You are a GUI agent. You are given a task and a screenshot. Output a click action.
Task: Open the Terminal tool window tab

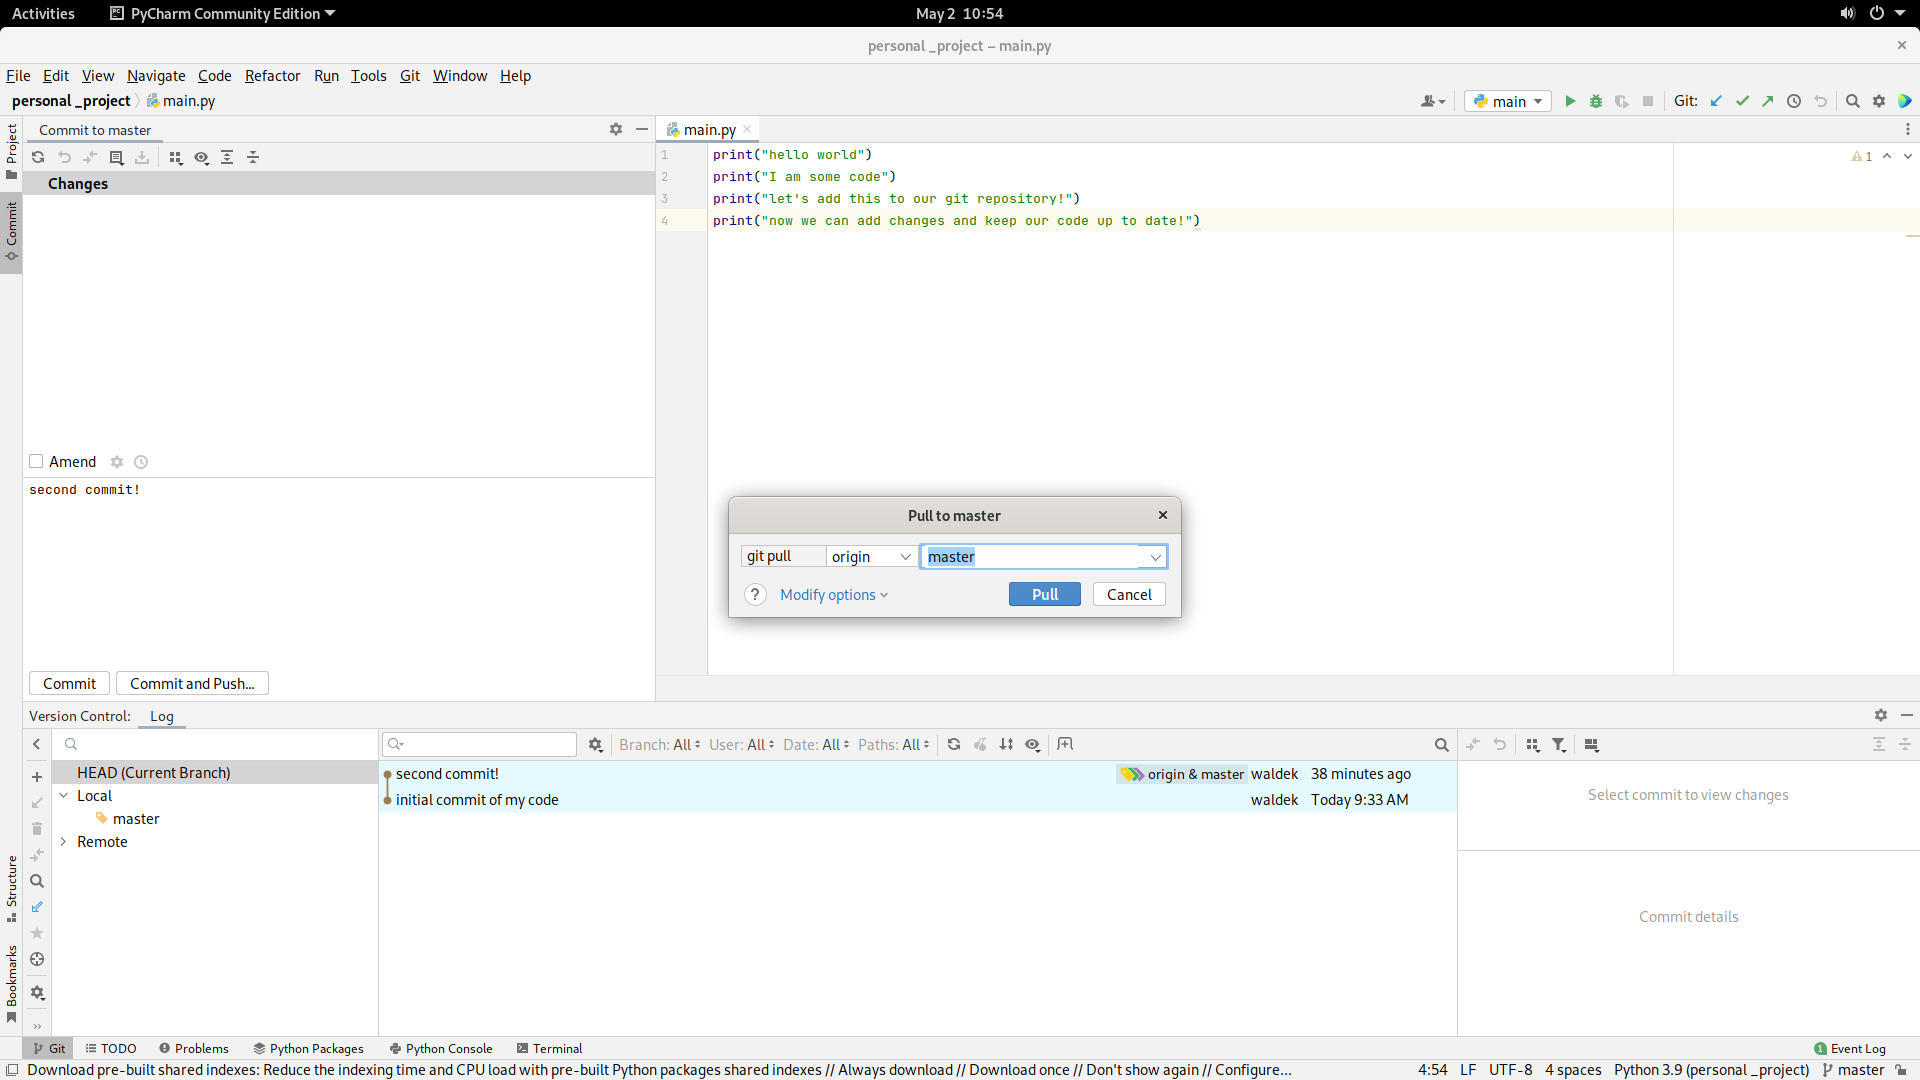click(549, 1048)
